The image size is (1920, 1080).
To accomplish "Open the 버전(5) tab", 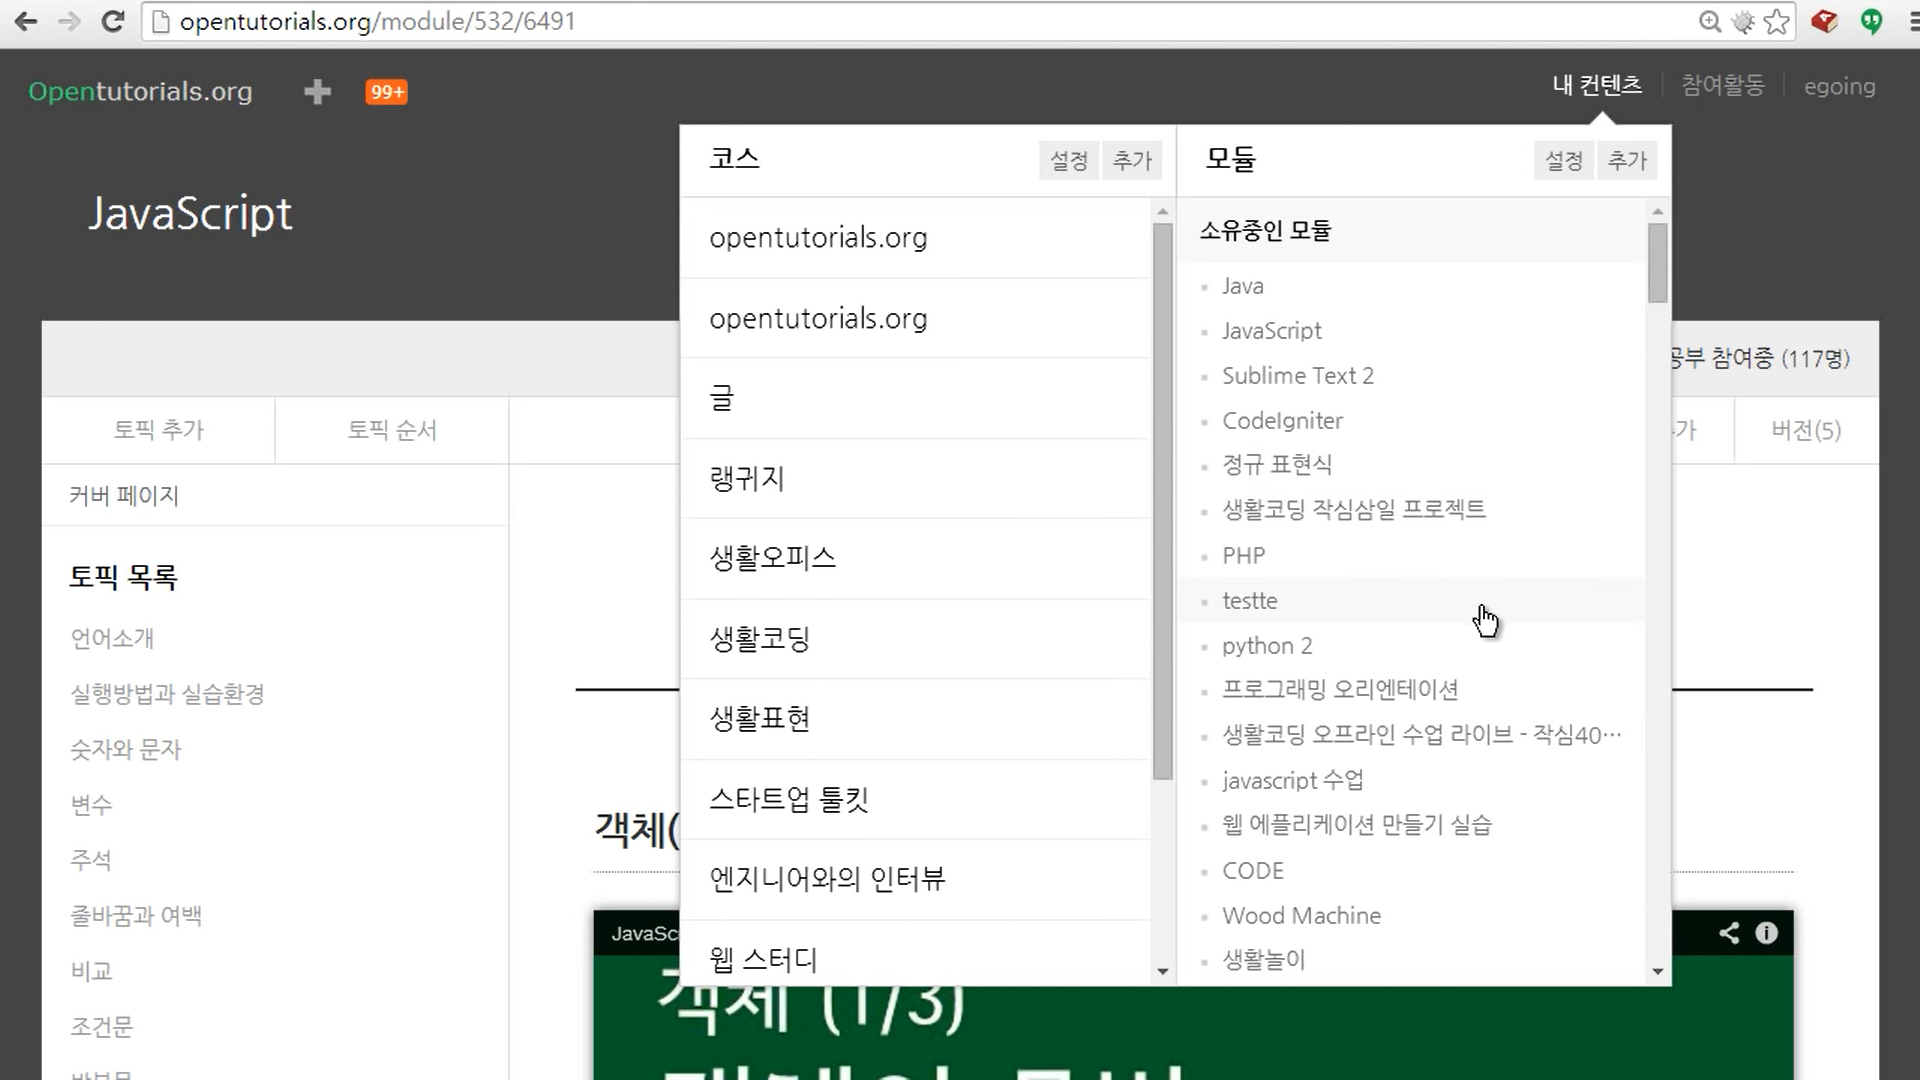I will point(1805,430).
